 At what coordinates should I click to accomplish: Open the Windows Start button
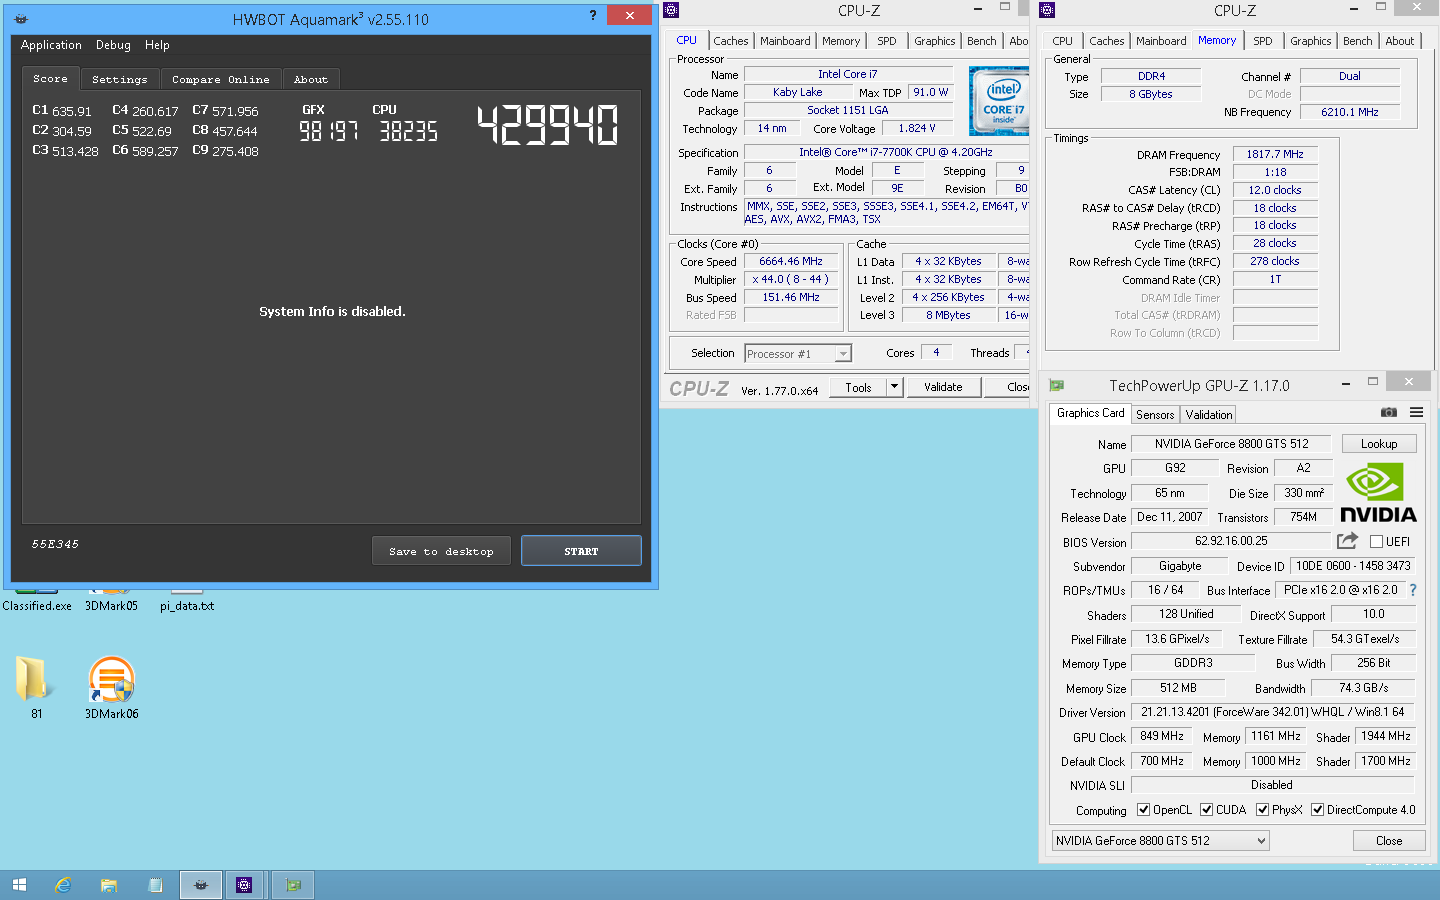click(19, 885)
